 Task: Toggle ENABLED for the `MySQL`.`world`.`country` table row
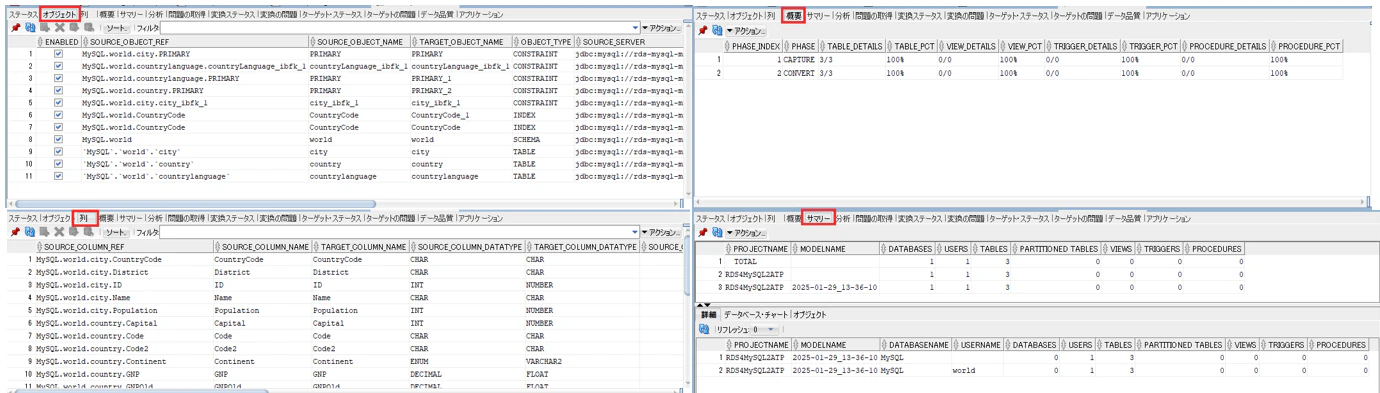(58, 163)
